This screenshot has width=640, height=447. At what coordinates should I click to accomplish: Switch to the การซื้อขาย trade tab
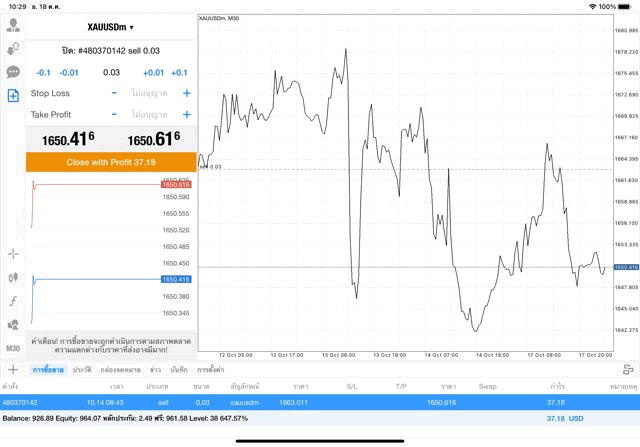point(48,369)
